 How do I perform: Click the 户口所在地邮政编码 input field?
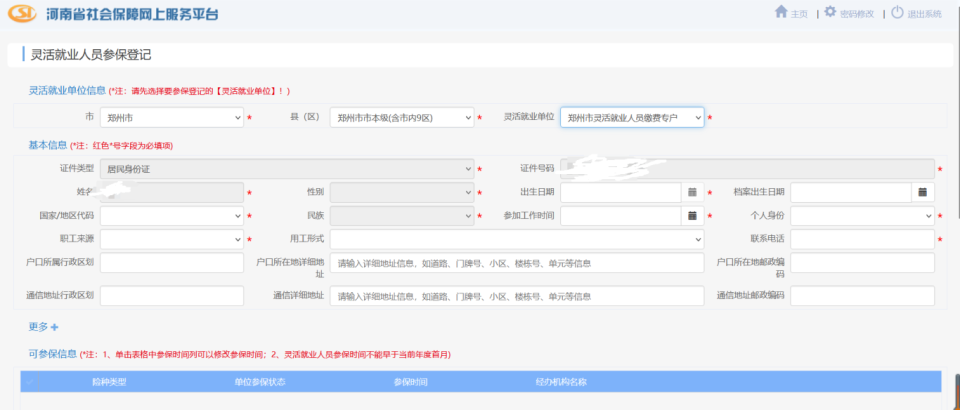coord(862,263)
